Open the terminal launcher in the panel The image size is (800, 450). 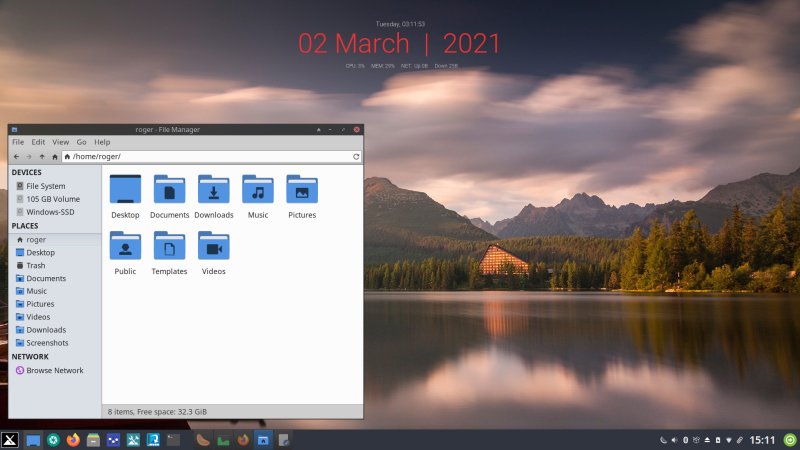tap(173, 440)
